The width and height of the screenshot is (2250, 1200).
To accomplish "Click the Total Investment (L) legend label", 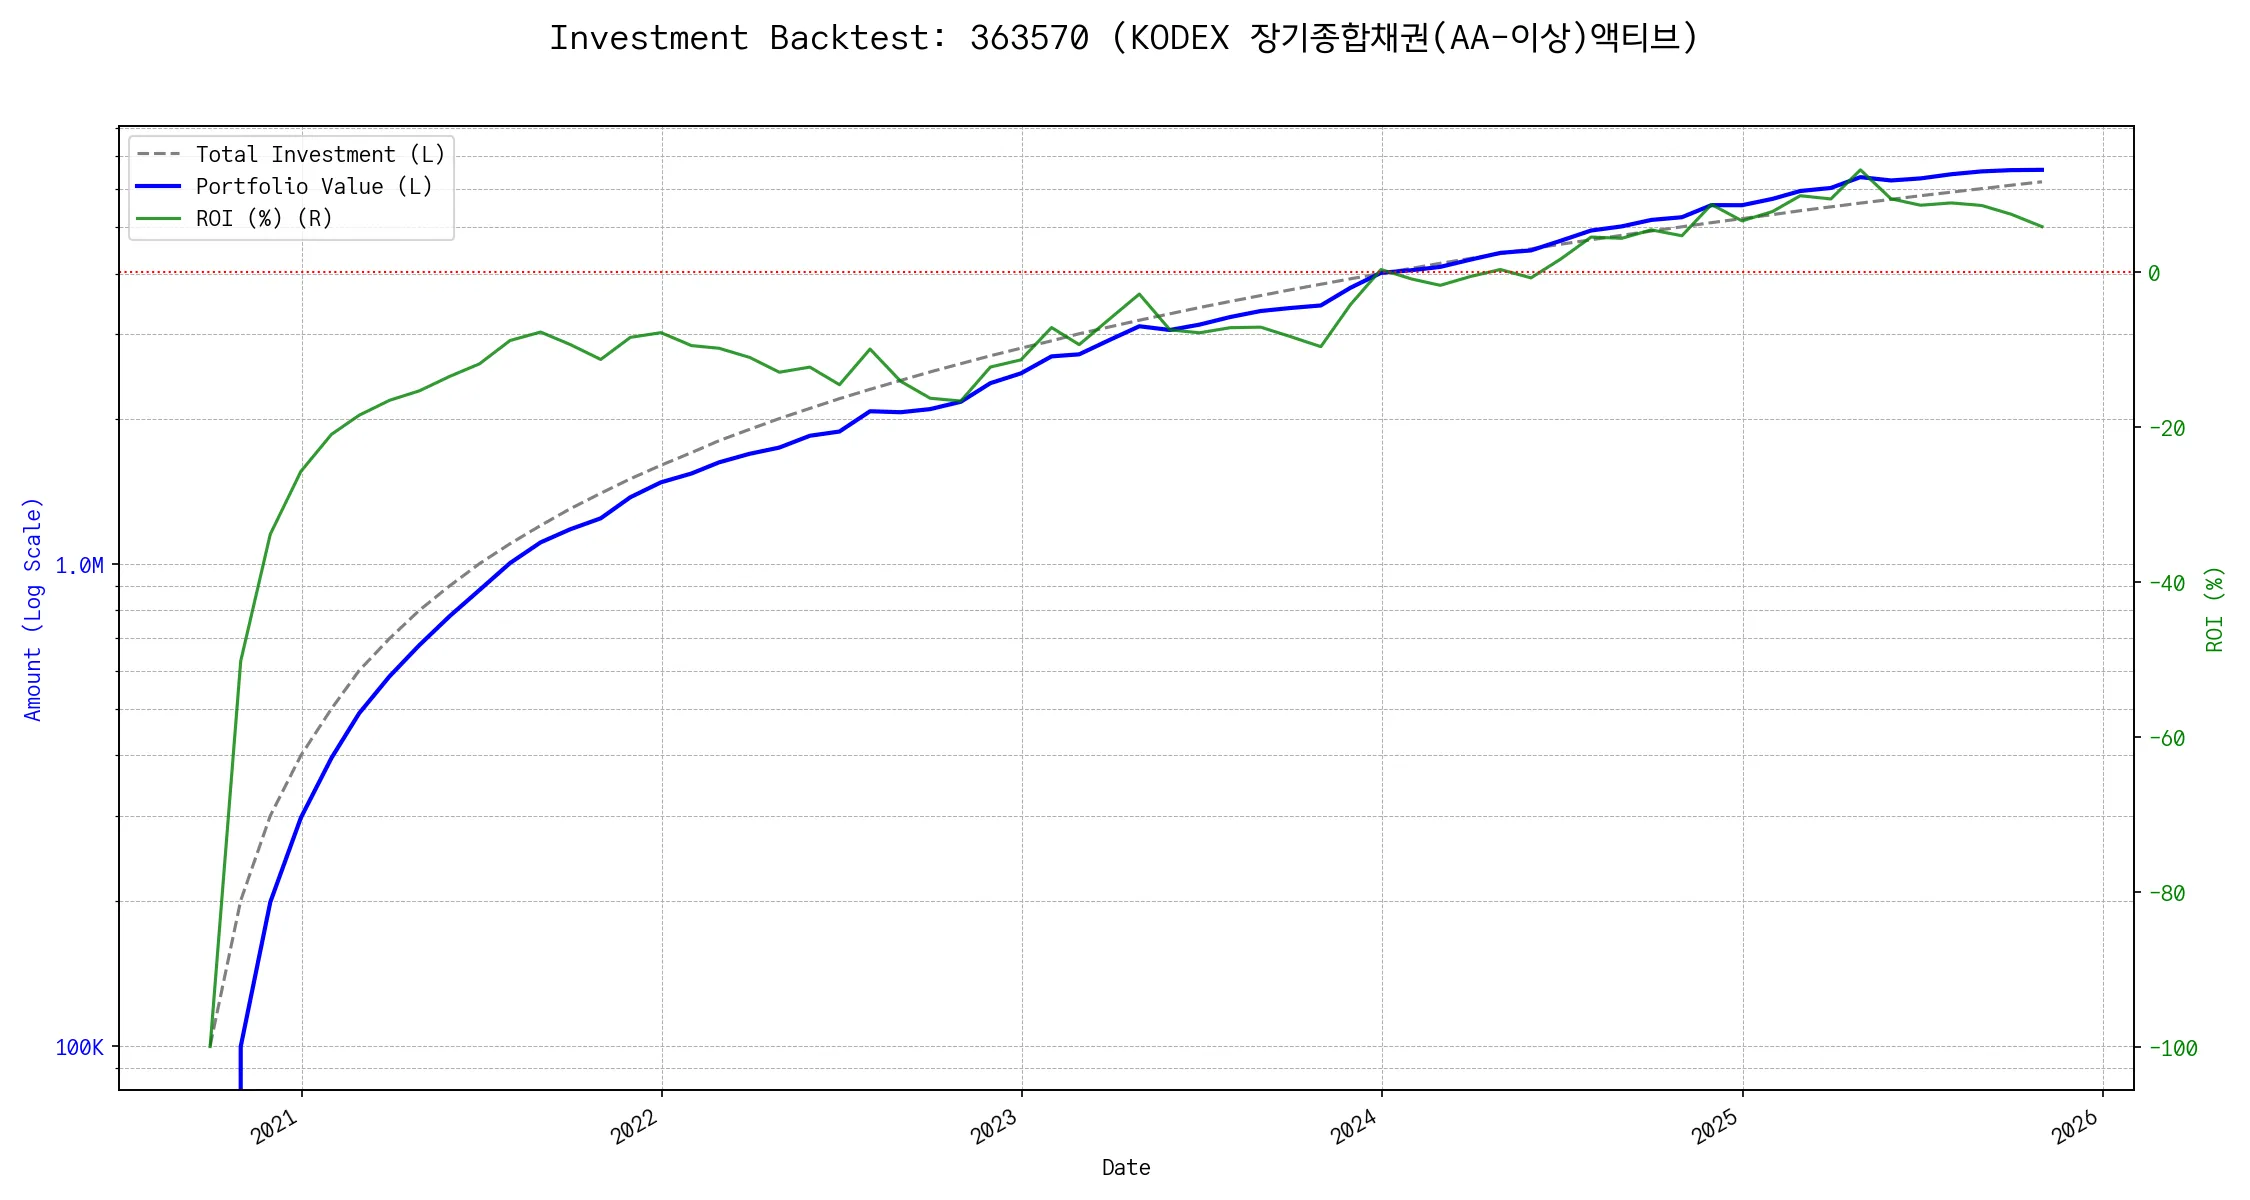I will click(x=320, y=155).
